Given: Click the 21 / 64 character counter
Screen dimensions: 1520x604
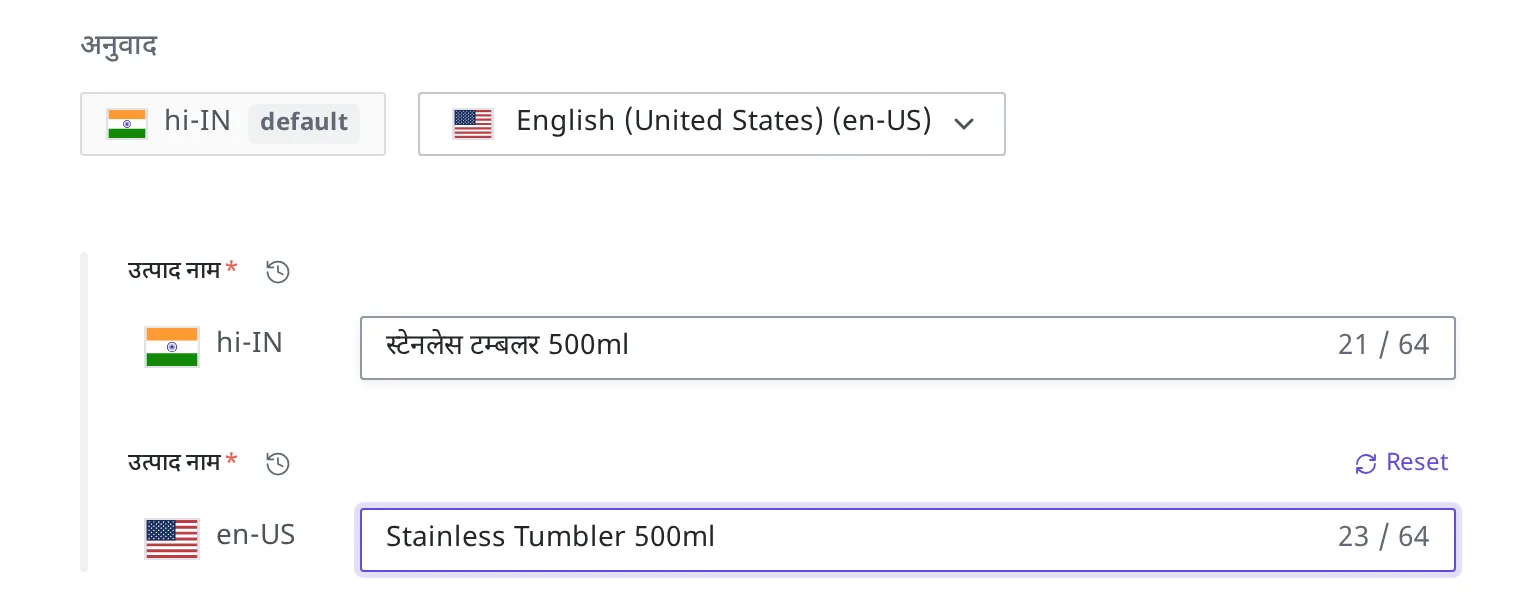Looking at the screenshot, I should click(1384, 345).
